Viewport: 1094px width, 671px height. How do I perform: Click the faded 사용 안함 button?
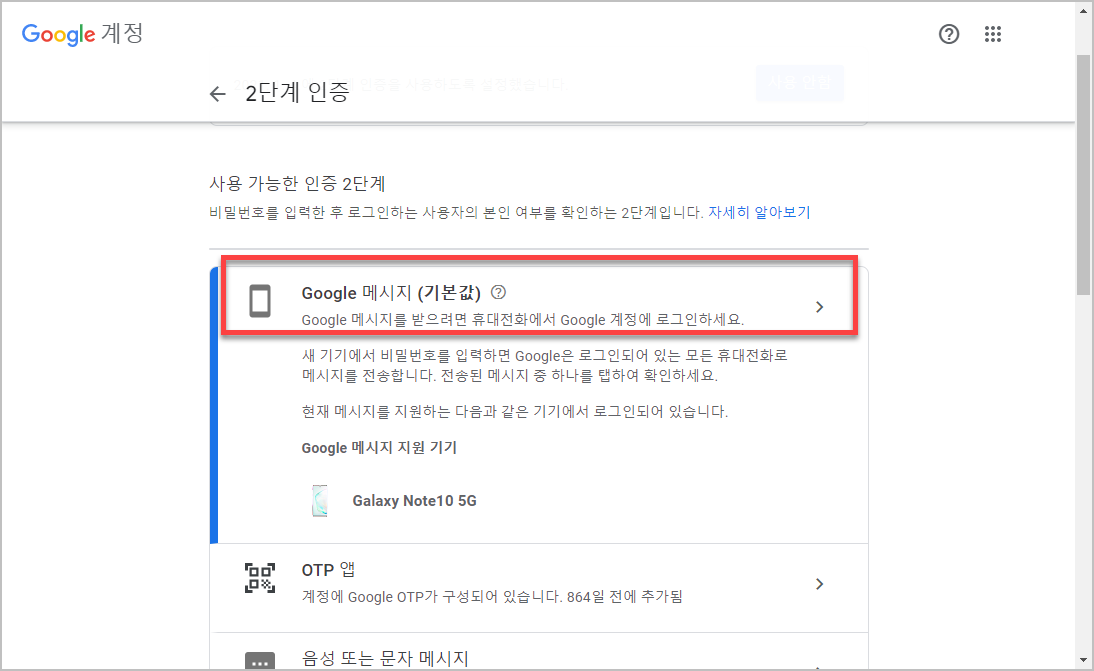[800, 84]
